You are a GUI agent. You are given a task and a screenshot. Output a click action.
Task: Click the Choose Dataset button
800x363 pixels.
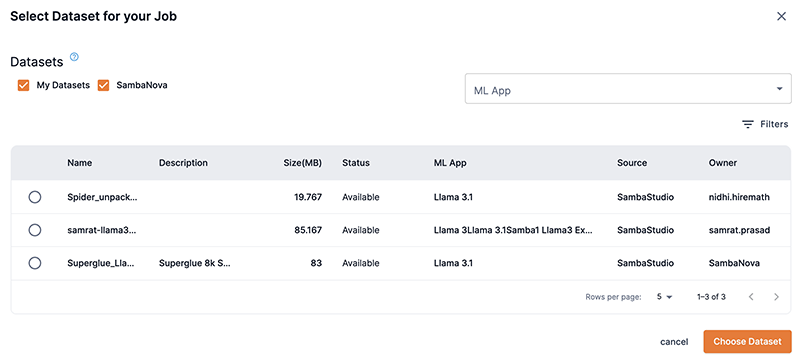747,342
